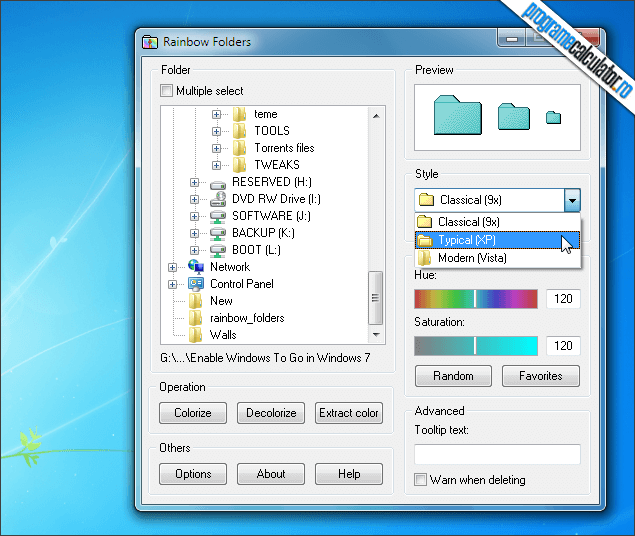
Task: Enable the Multiple select checkbox
Action: pos(166,90)
